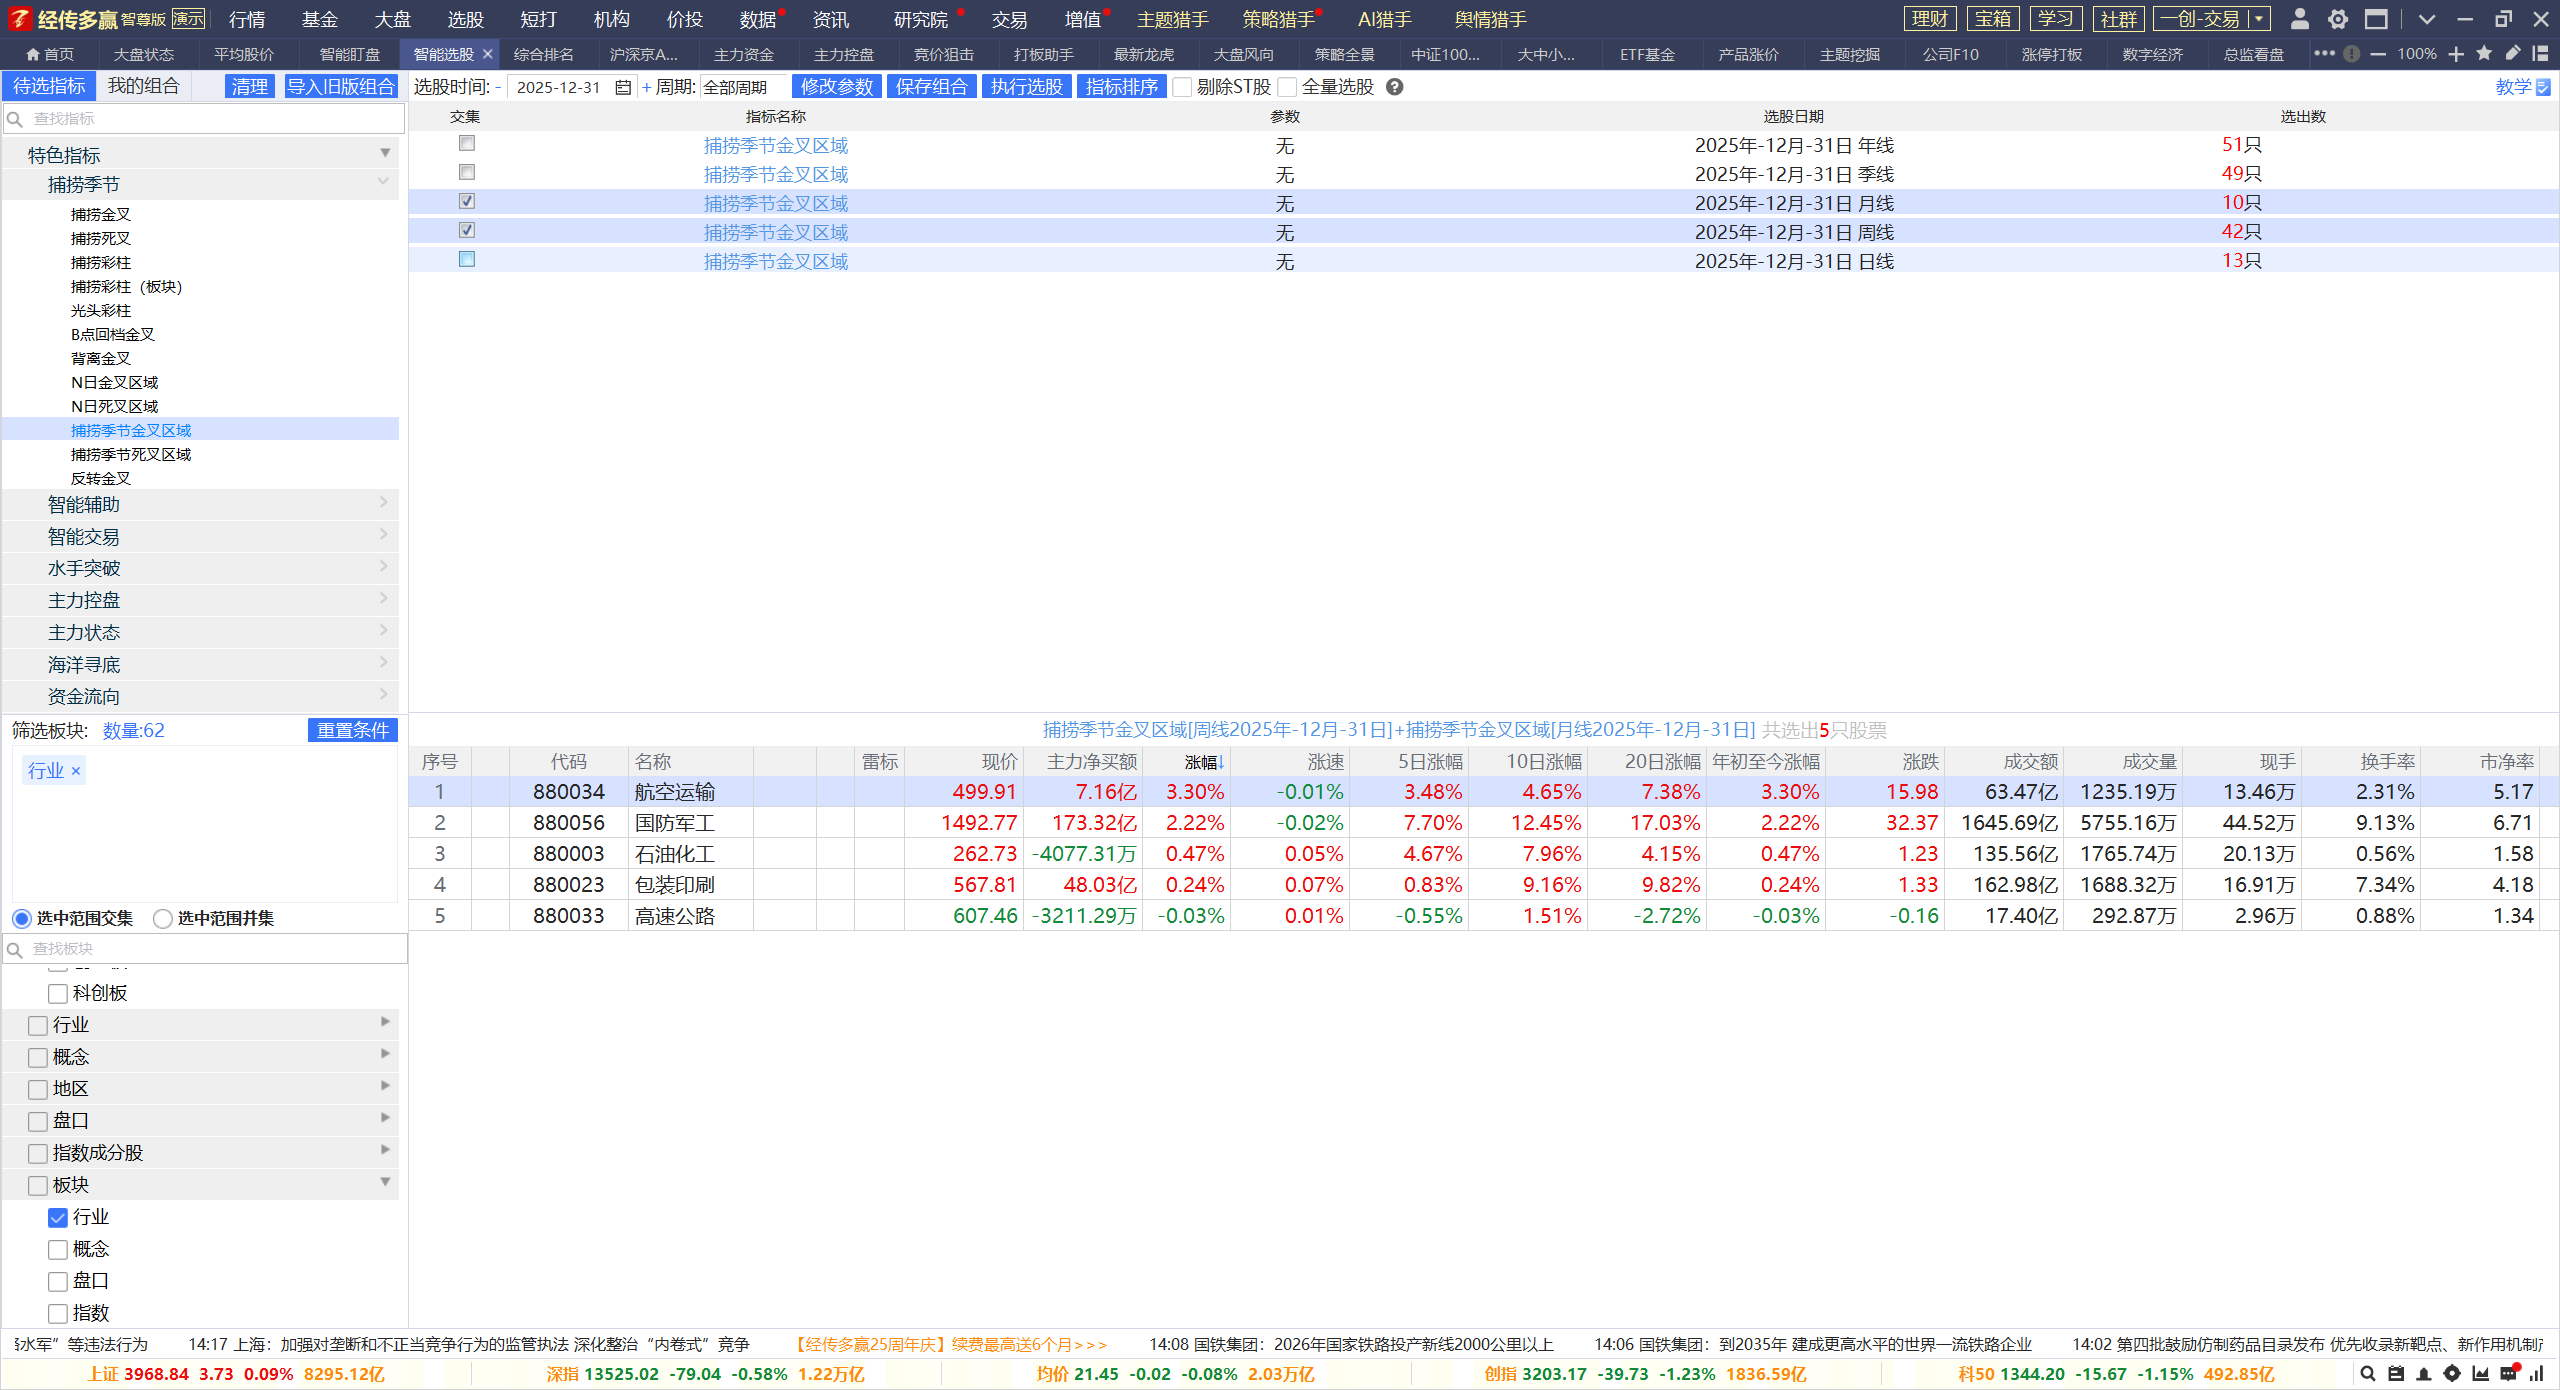The height and width of the screenshot is (1390, 2560).
Task: Open the panel layout icon at tab bar end
Action: coord(2540,54)
